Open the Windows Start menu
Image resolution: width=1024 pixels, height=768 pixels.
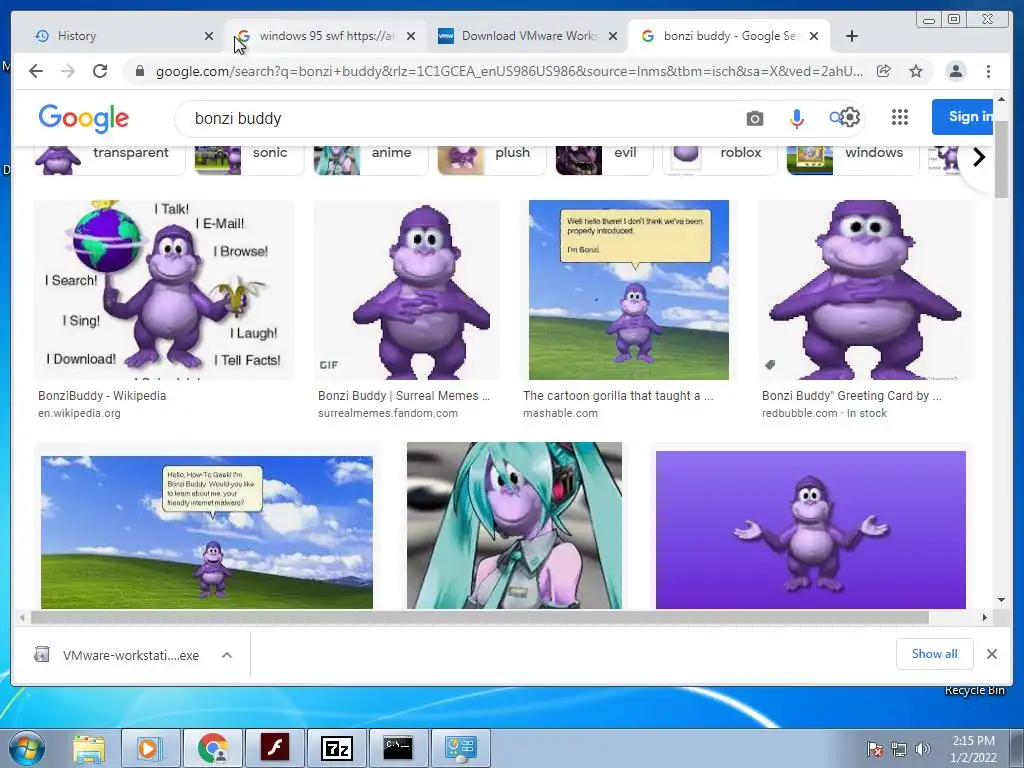tap(27, 748)
